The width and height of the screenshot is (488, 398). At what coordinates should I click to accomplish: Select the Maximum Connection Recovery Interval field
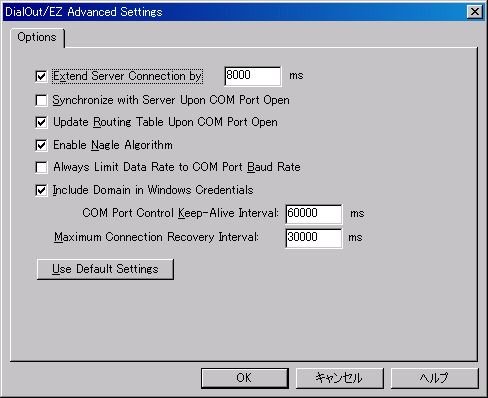tap(314, 238)
